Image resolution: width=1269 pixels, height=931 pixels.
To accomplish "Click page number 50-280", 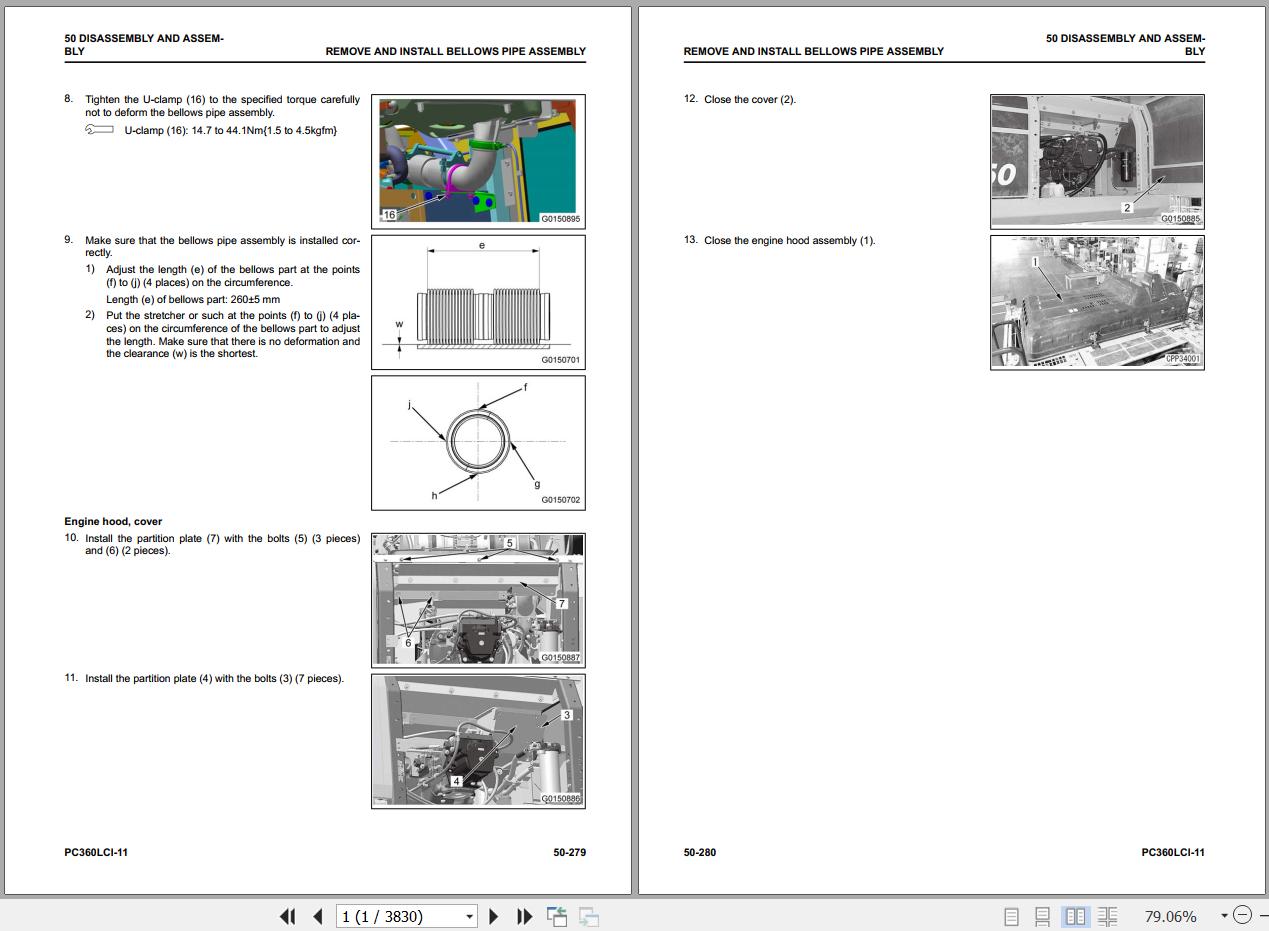I will pyautogui.click(x=700, y=853).
